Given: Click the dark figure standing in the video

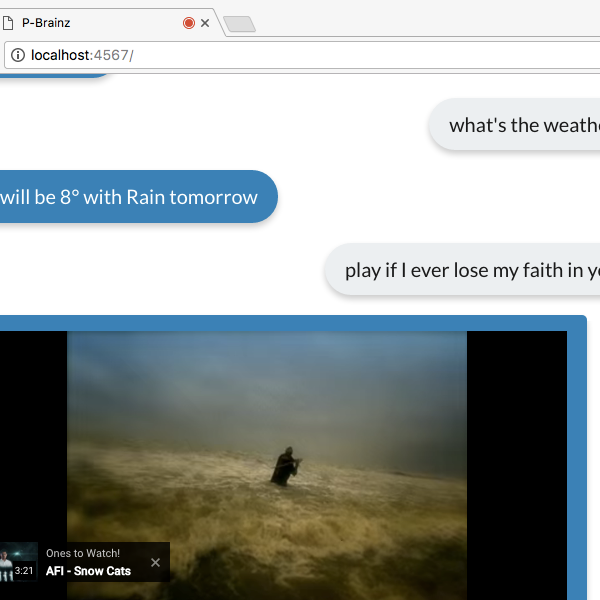Looking at the screenshot, I should (x=286, y=467).
